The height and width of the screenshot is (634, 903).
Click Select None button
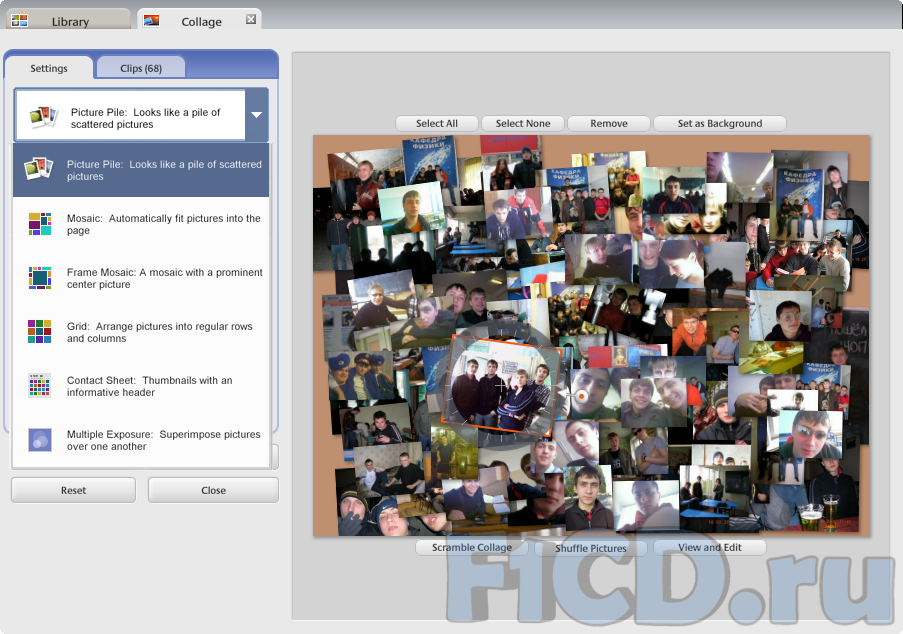click(523, 123)
